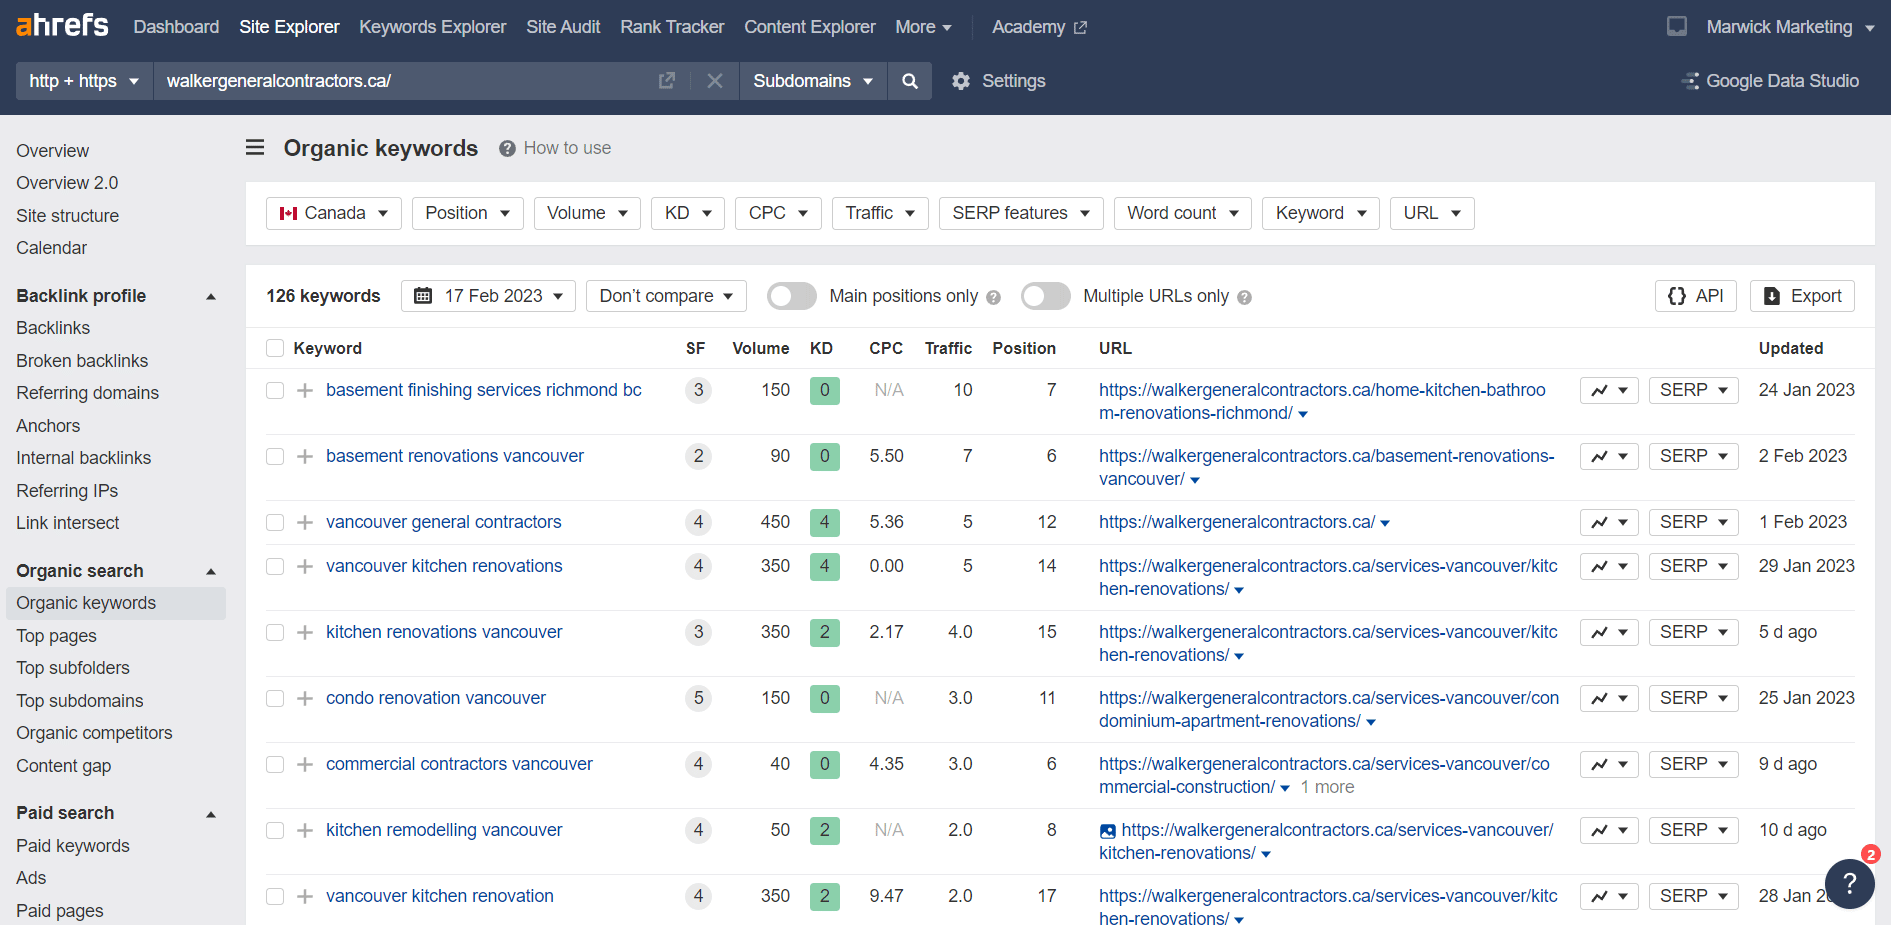The image size is (1891, 925).
Task: Export the keywords list
Action: tap(1802, 296)
